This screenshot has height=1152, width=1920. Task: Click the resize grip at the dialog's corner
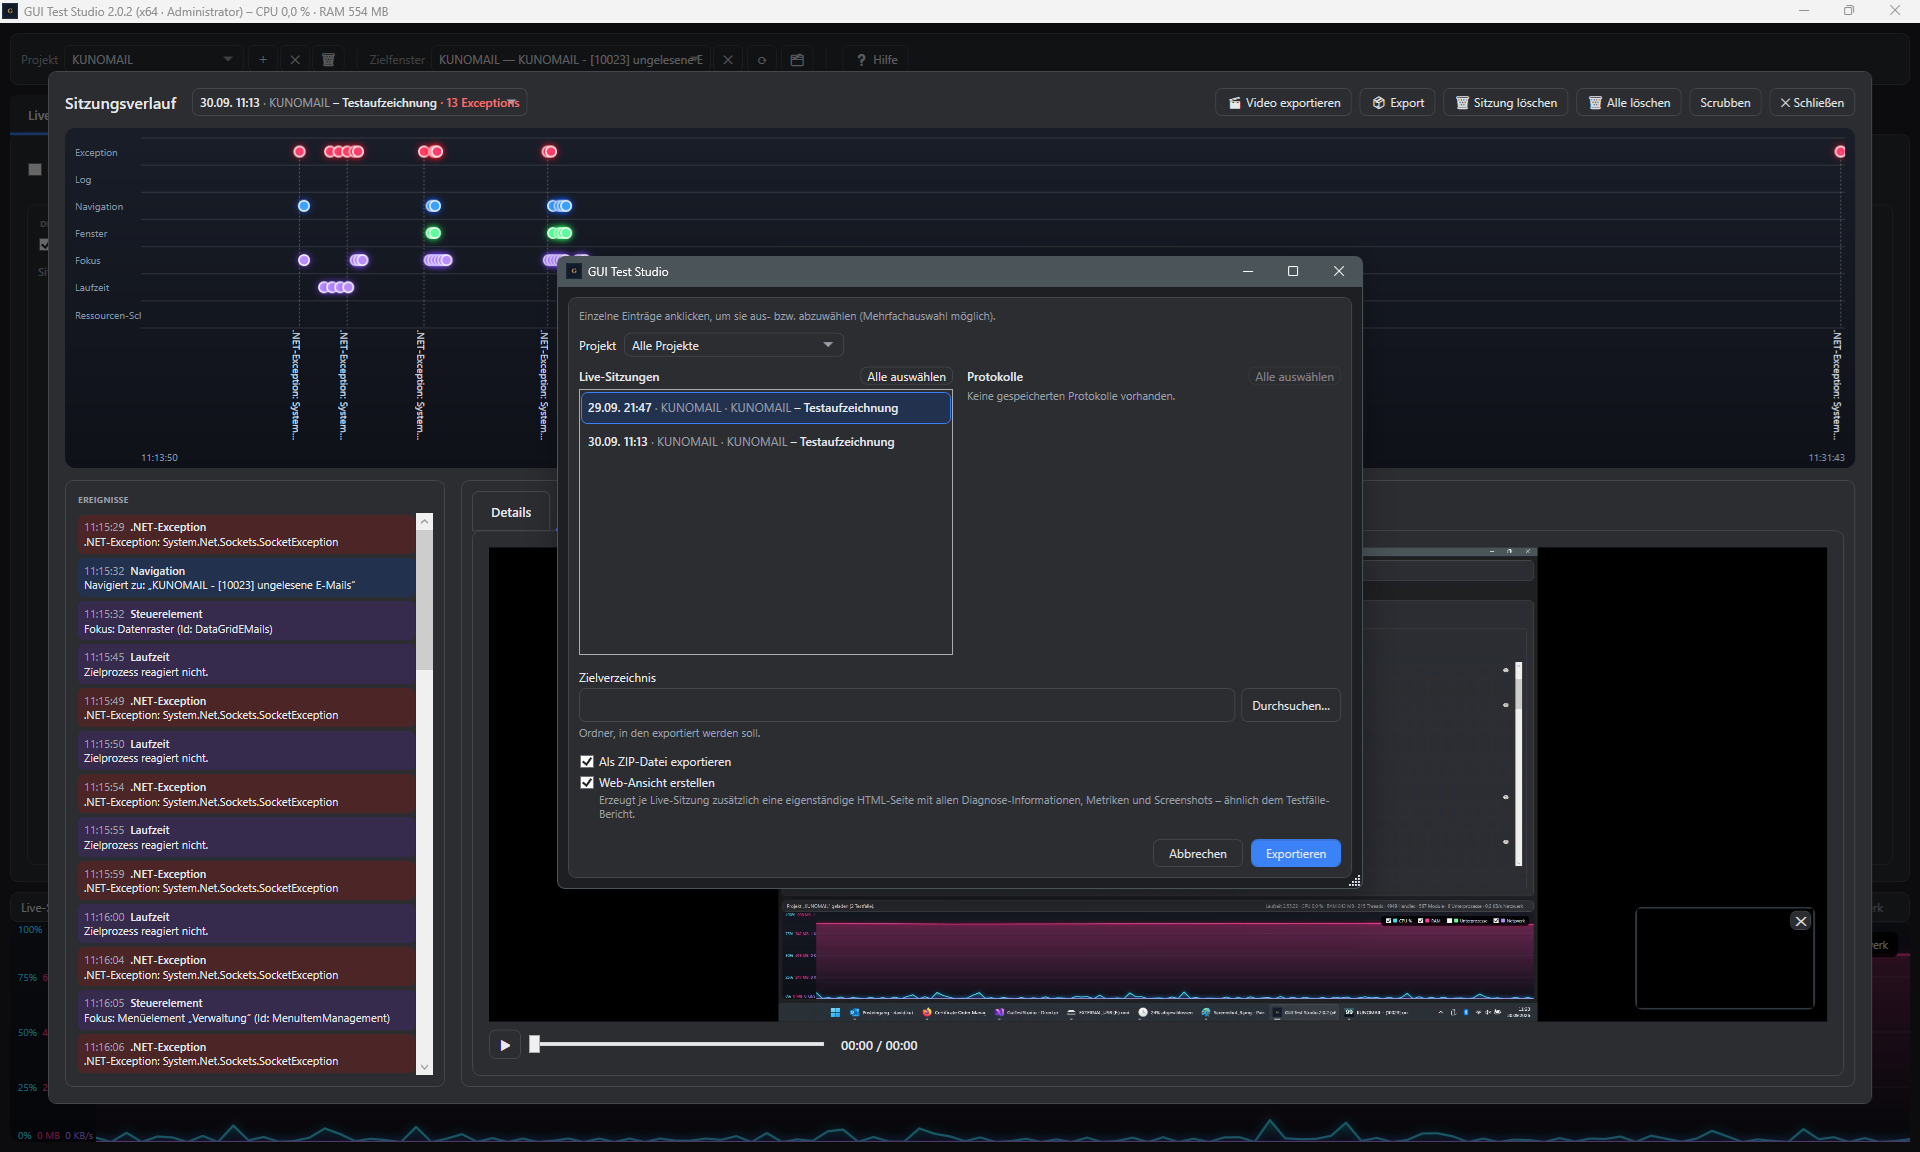[1354, 881]
